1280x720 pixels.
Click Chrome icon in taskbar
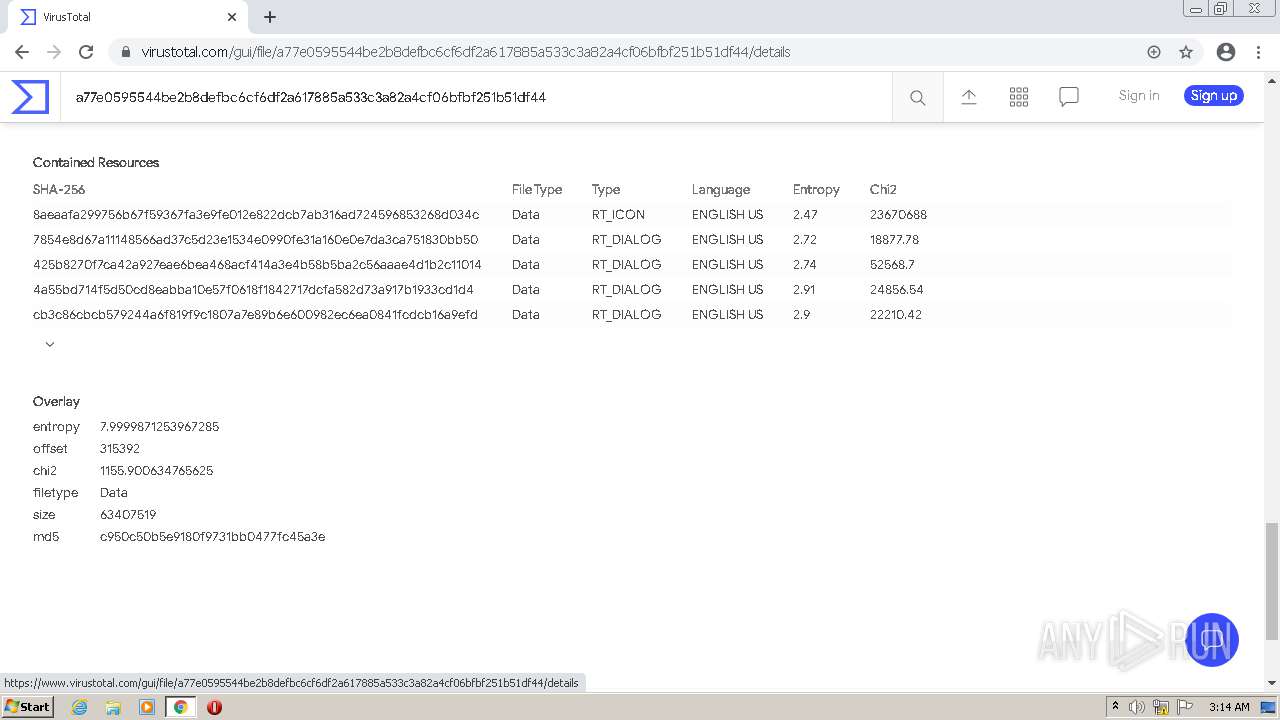click(180, 707)
